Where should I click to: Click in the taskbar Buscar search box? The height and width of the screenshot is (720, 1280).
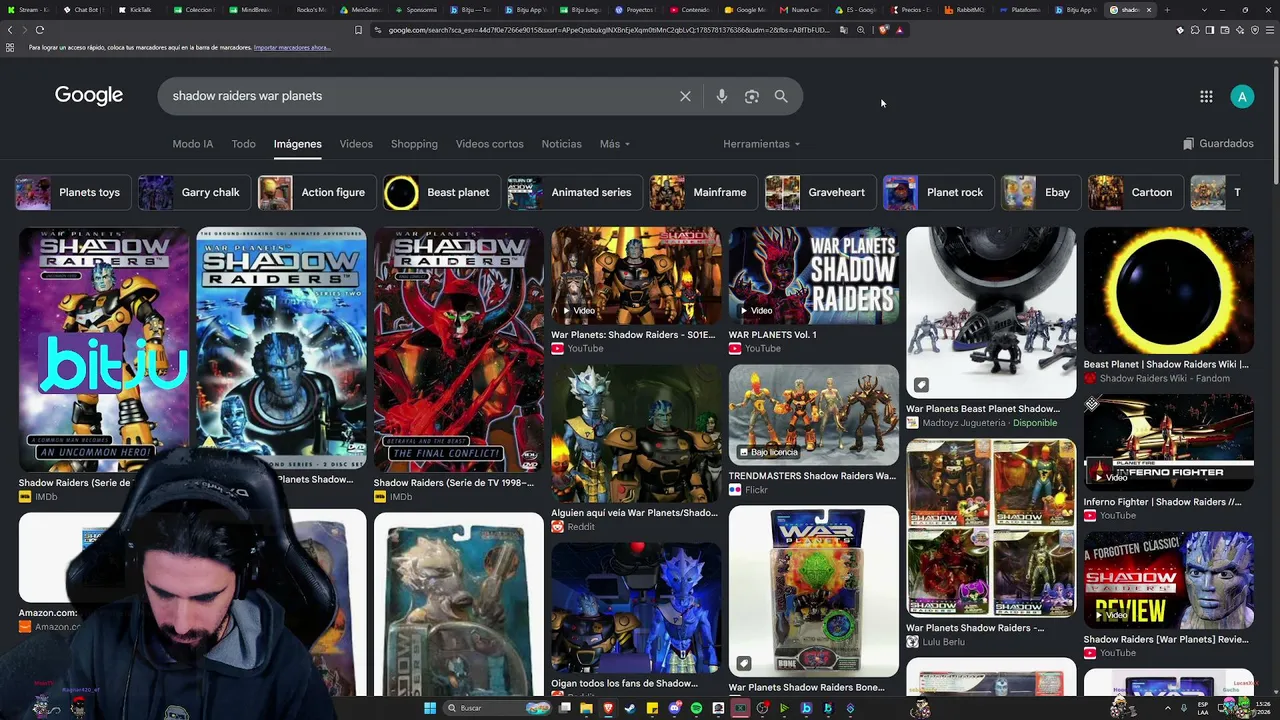pos(497,708)
